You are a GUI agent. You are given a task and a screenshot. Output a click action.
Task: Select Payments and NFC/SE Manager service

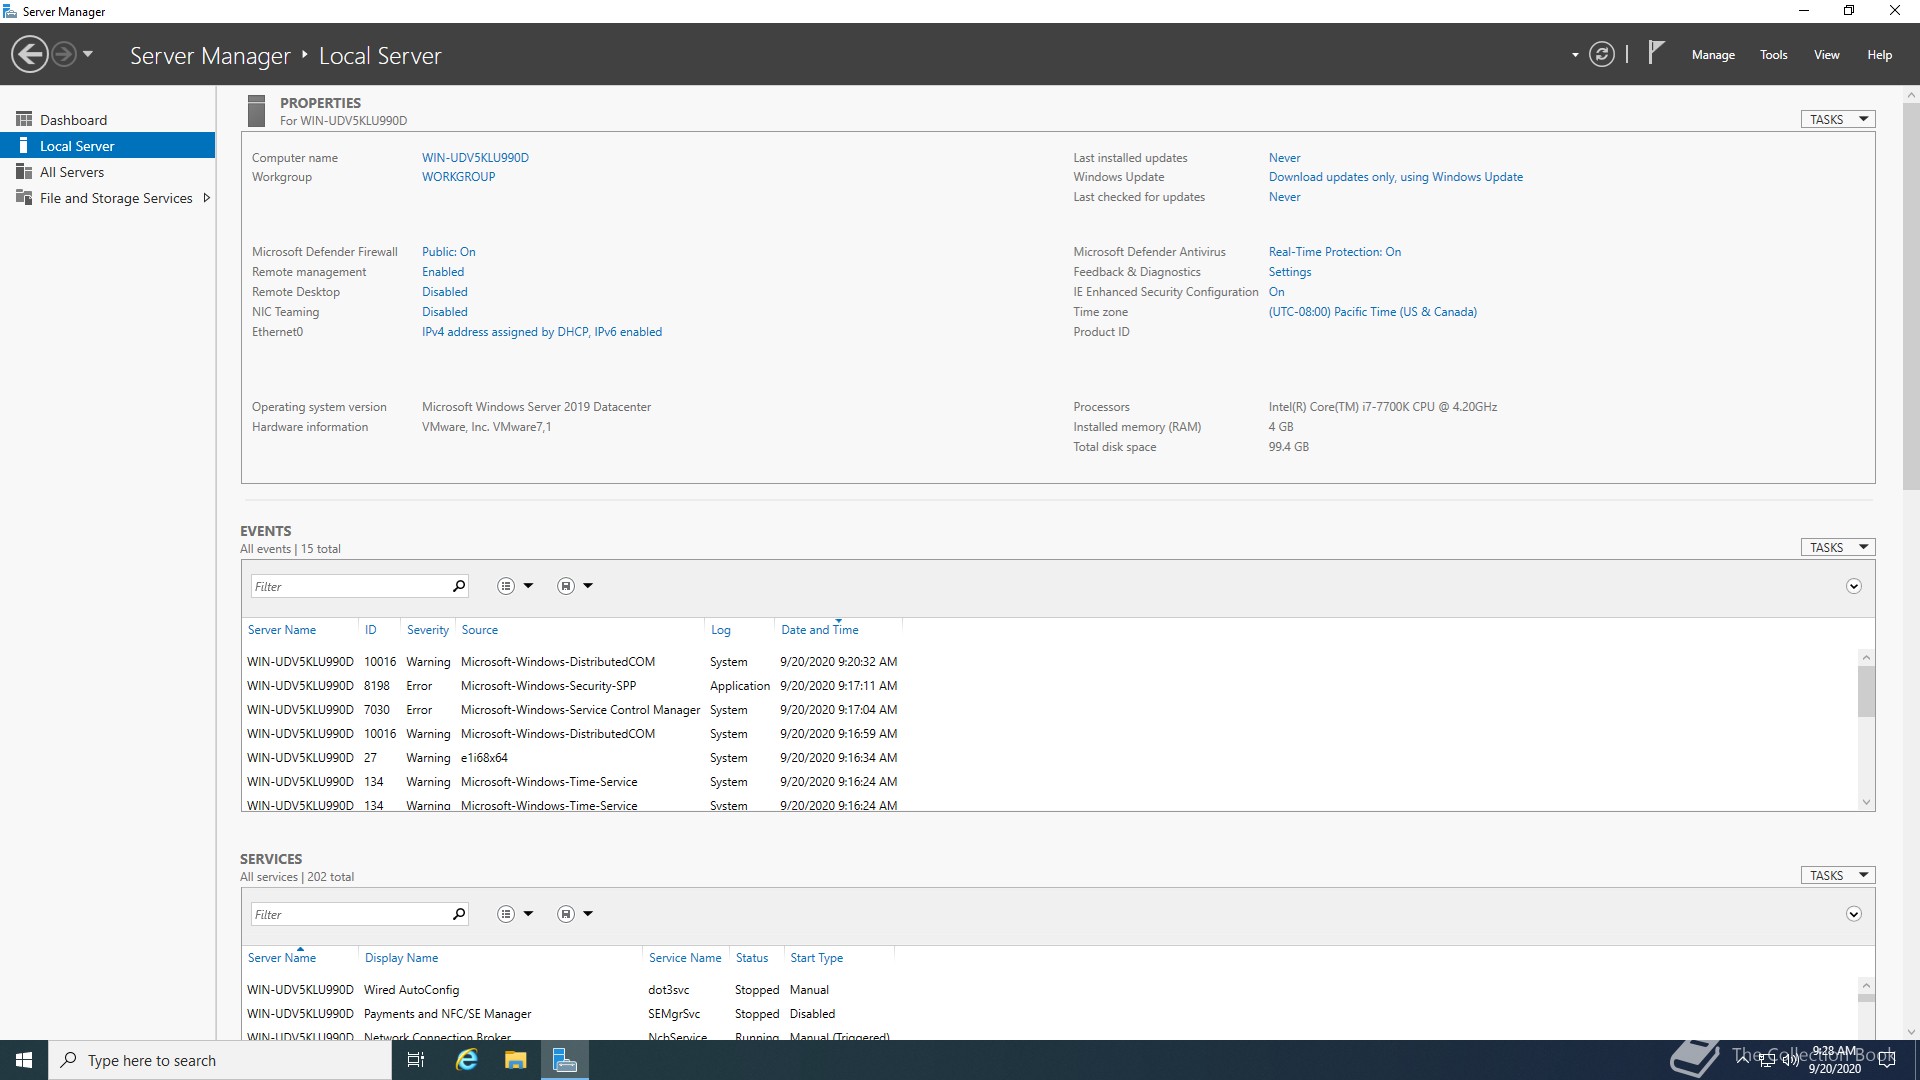pyautogui.click(x=568, y=1014)
